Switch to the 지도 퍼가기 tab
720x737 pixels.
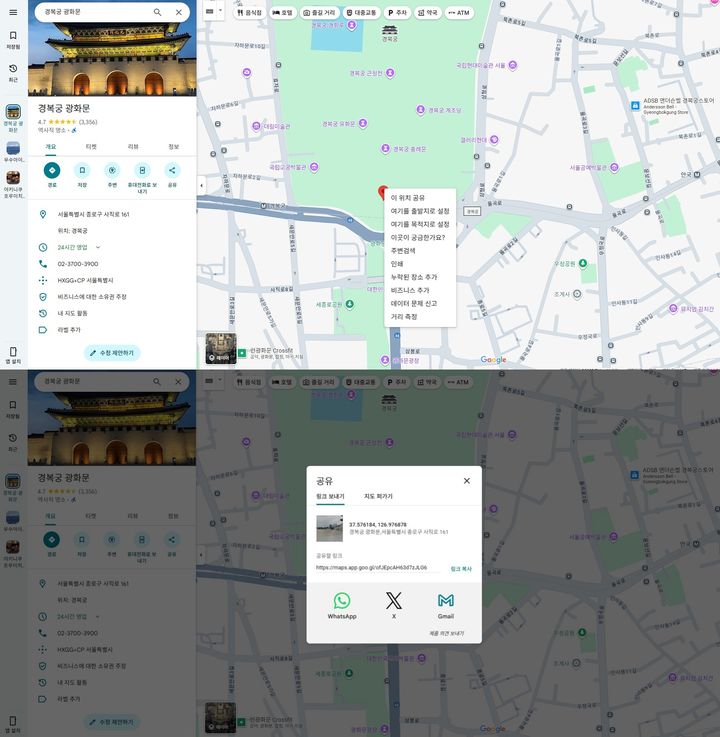click(x=378, y=496)
